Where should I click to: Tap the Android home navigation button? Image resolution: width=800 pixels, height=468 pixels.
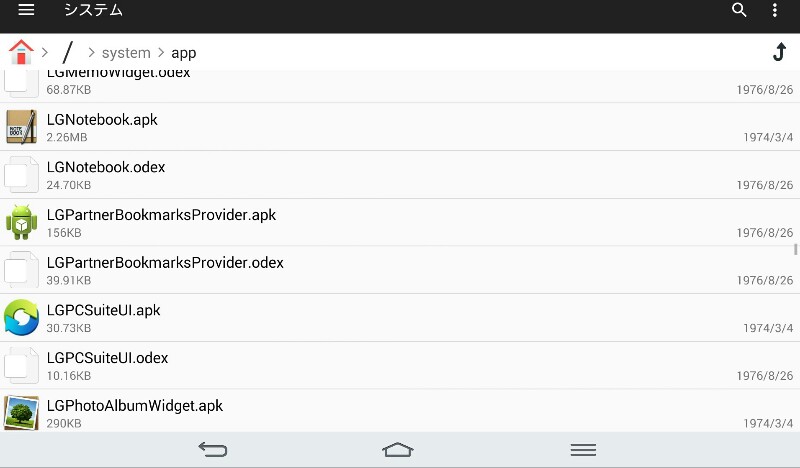click(397, 449)
